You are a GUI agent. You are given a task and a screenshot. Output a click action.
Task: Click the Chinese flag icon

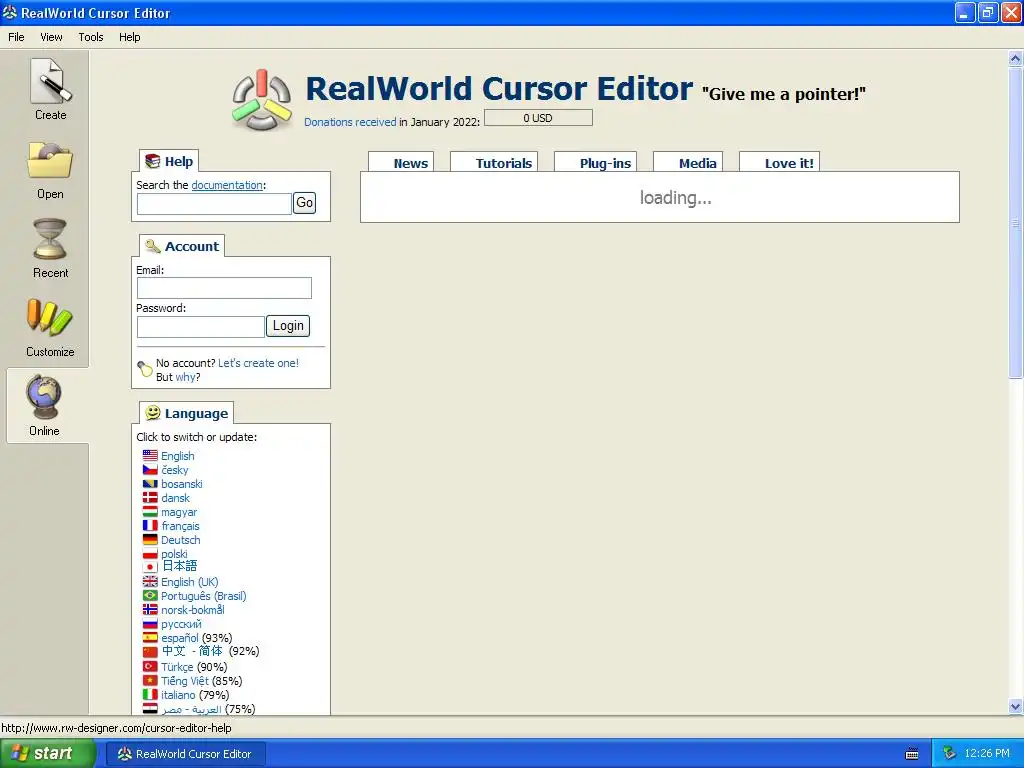[x=150, y=652]
